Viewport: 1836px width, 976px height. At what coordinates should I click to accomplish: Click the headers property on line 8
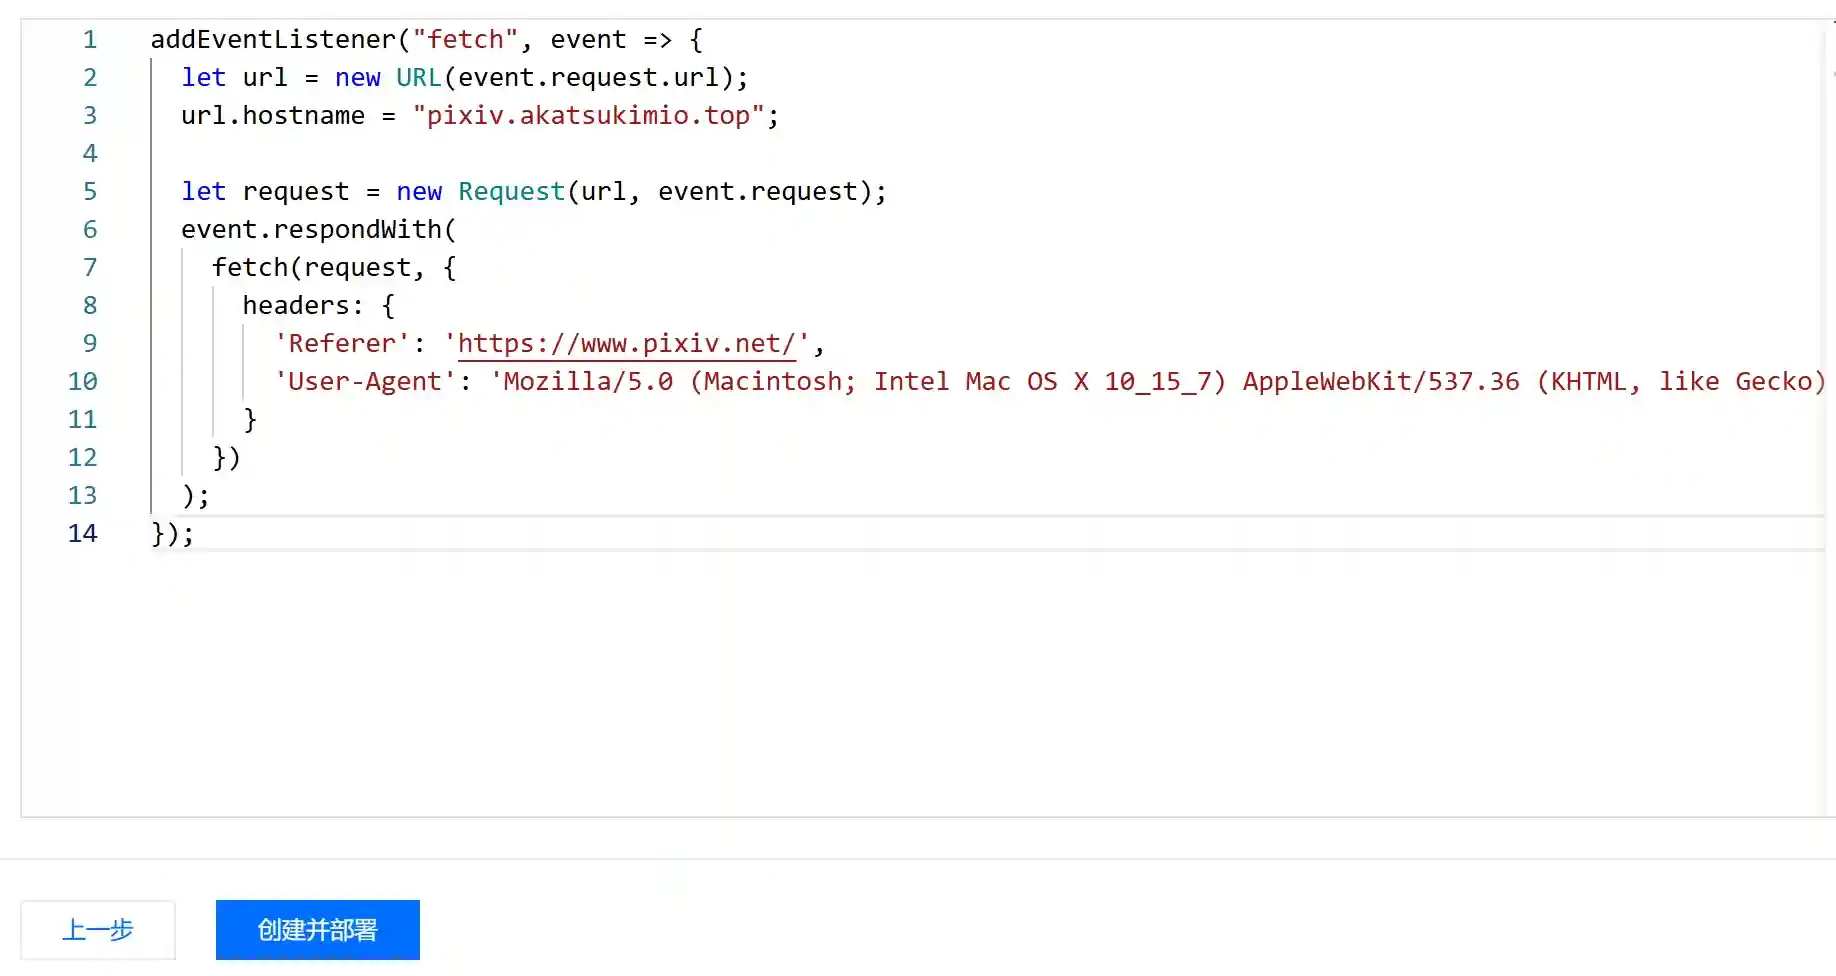(x=295, y=306)
